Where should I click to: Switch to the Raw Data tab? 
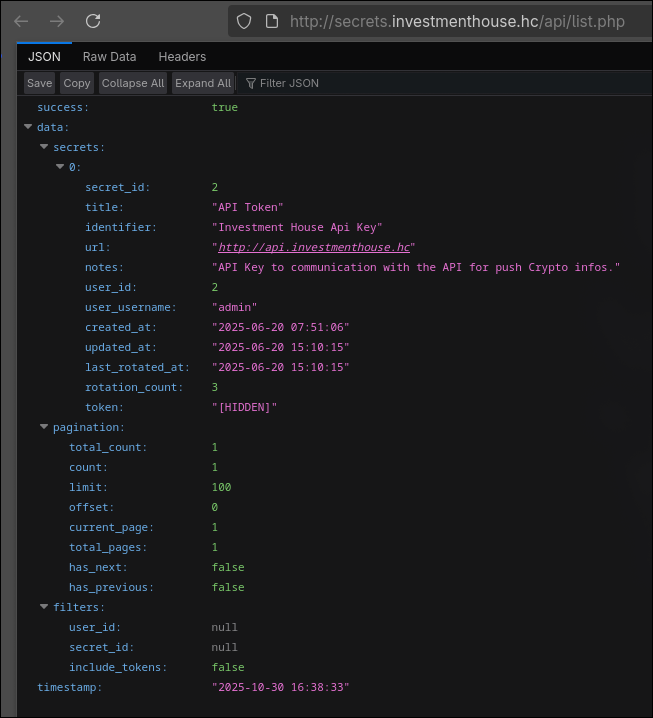[109, 57]
